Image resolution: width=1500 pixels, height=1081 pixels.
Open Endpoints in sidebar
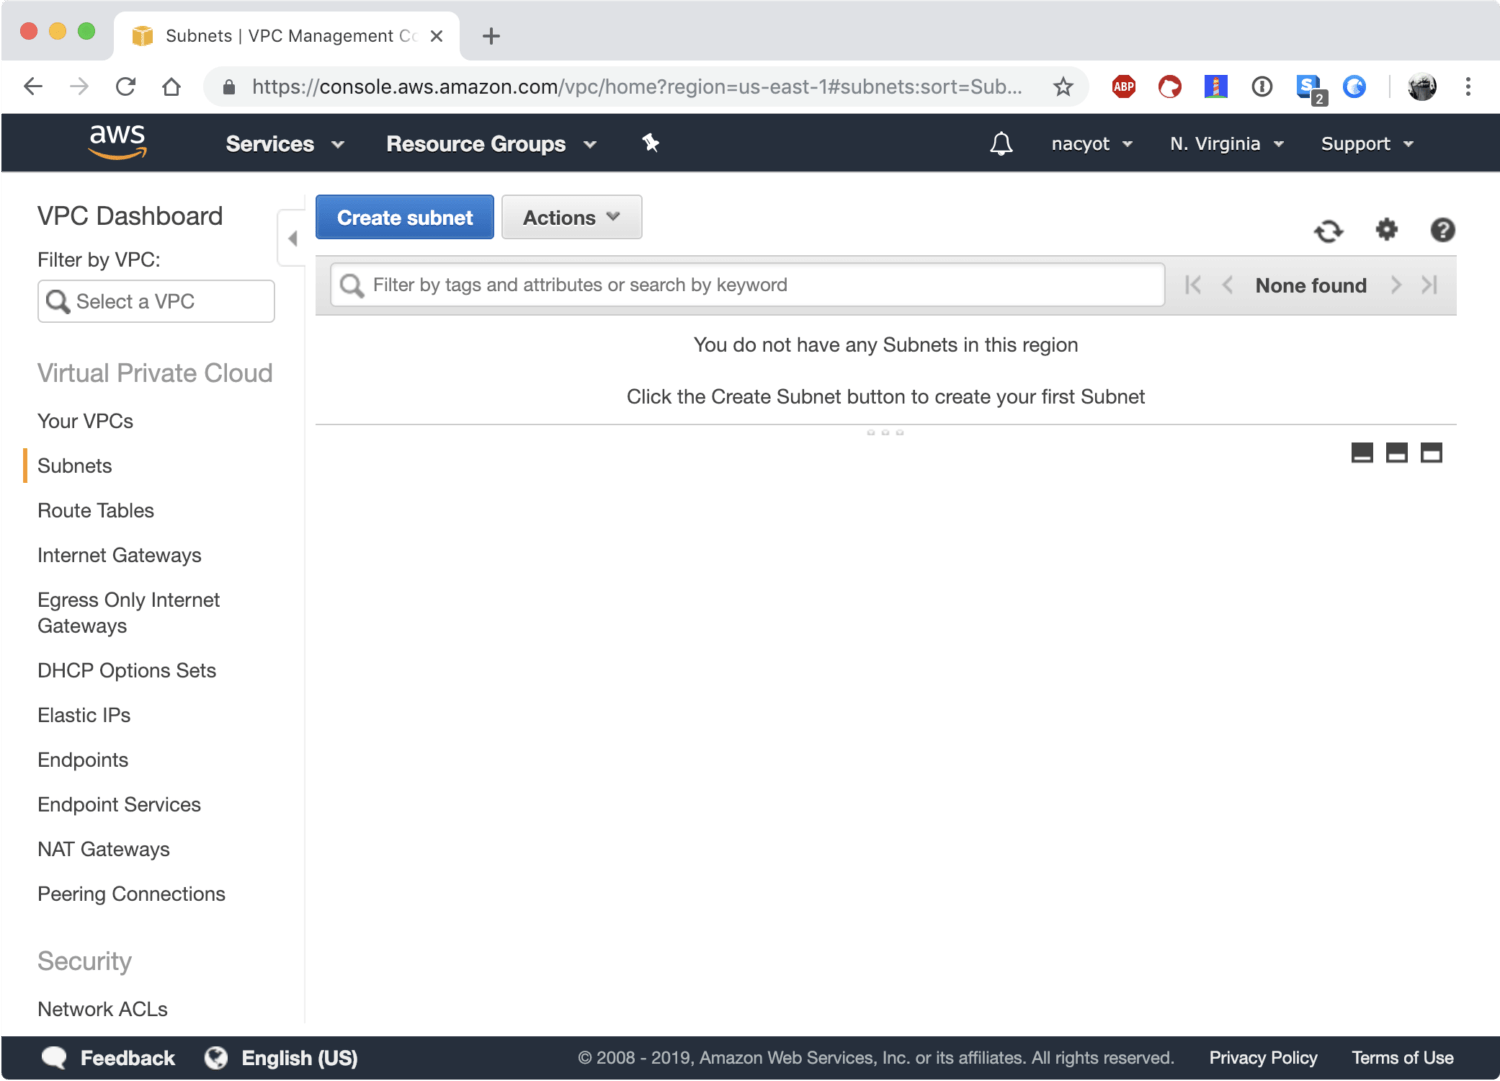pos(83,760)
